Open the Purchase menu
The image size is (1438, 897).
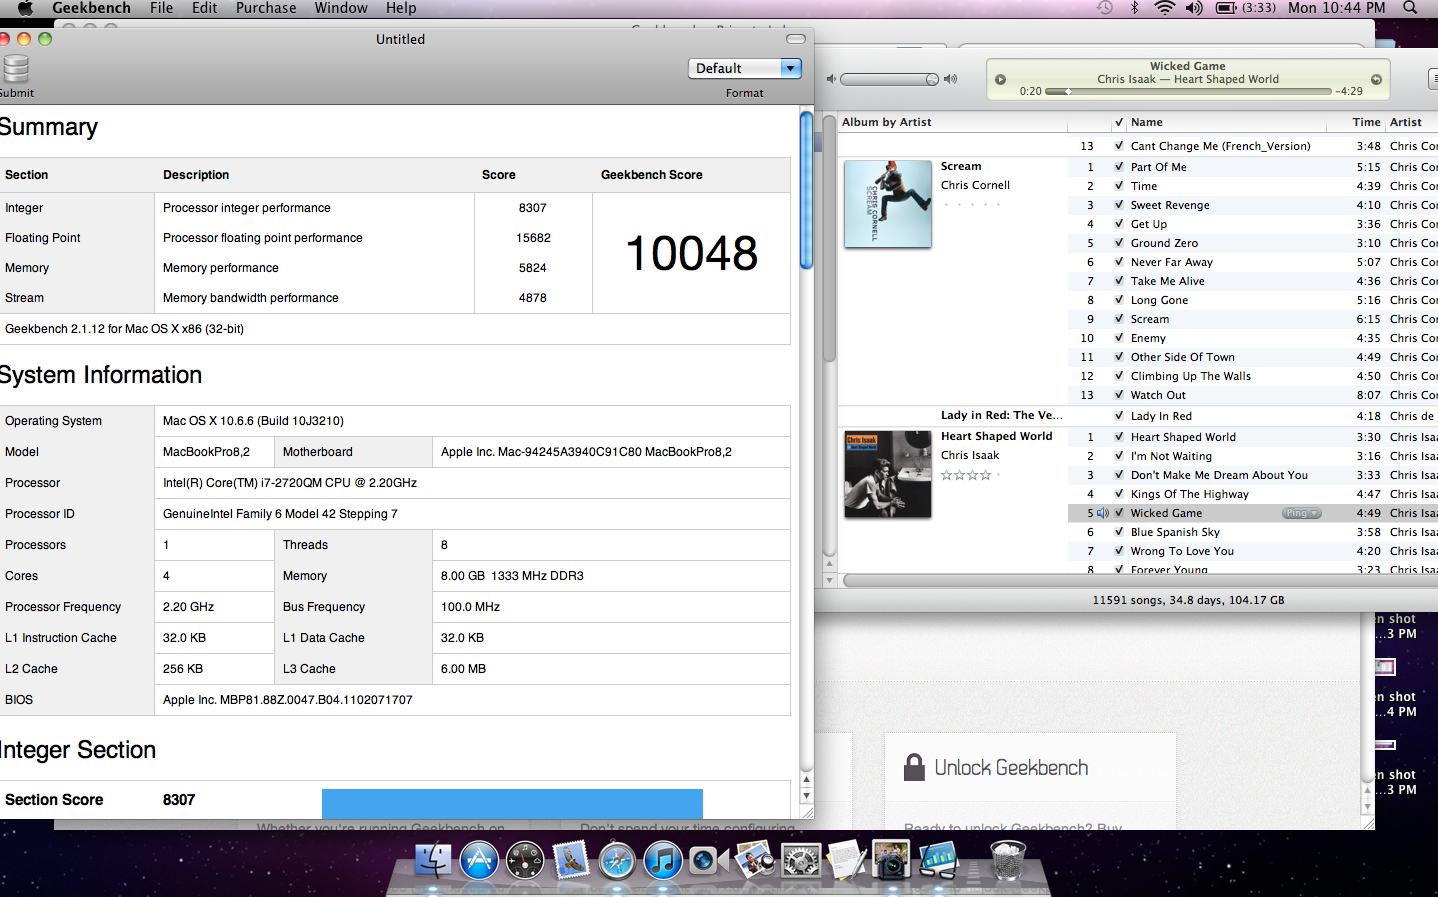(266, 8)
